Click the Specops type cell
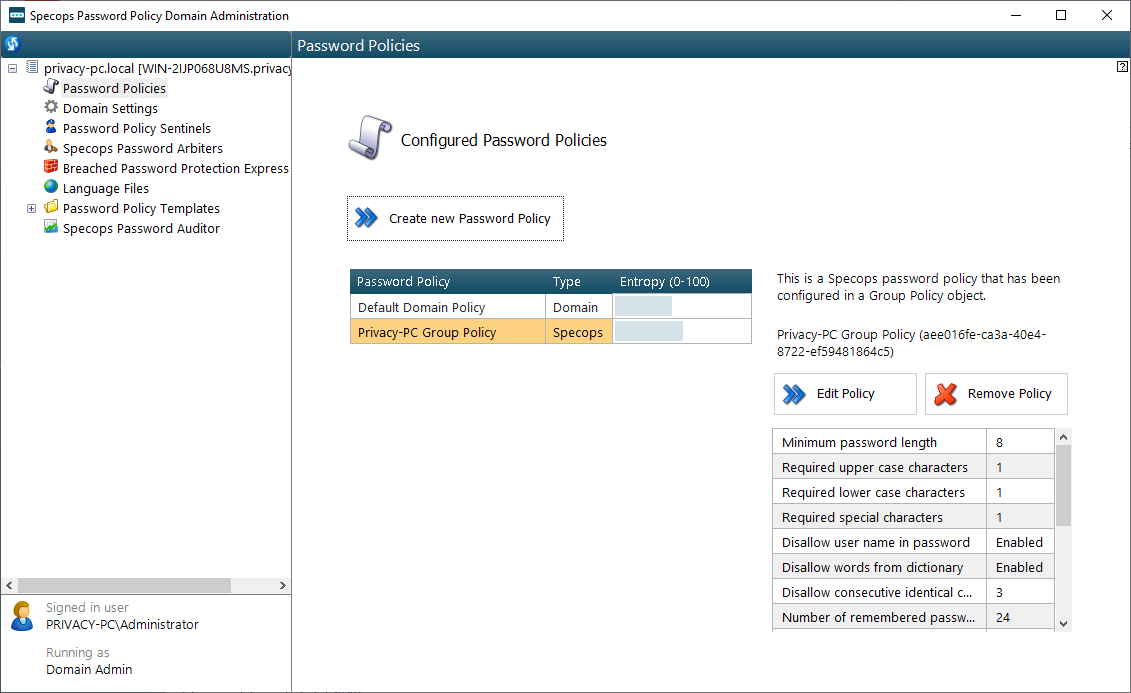 [579, 332]
